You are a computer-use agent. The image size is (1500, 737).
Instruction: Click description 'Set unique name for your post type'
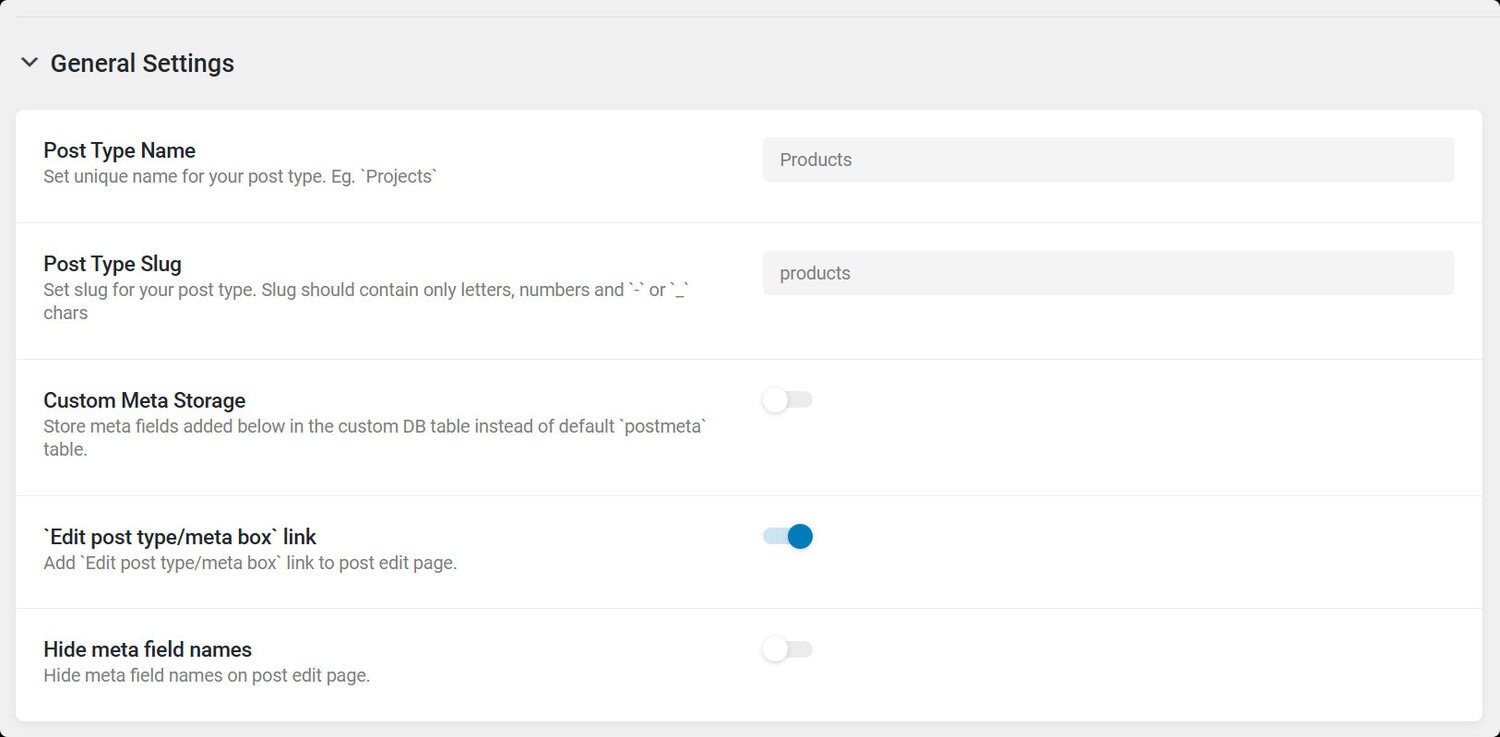[241, 177]
